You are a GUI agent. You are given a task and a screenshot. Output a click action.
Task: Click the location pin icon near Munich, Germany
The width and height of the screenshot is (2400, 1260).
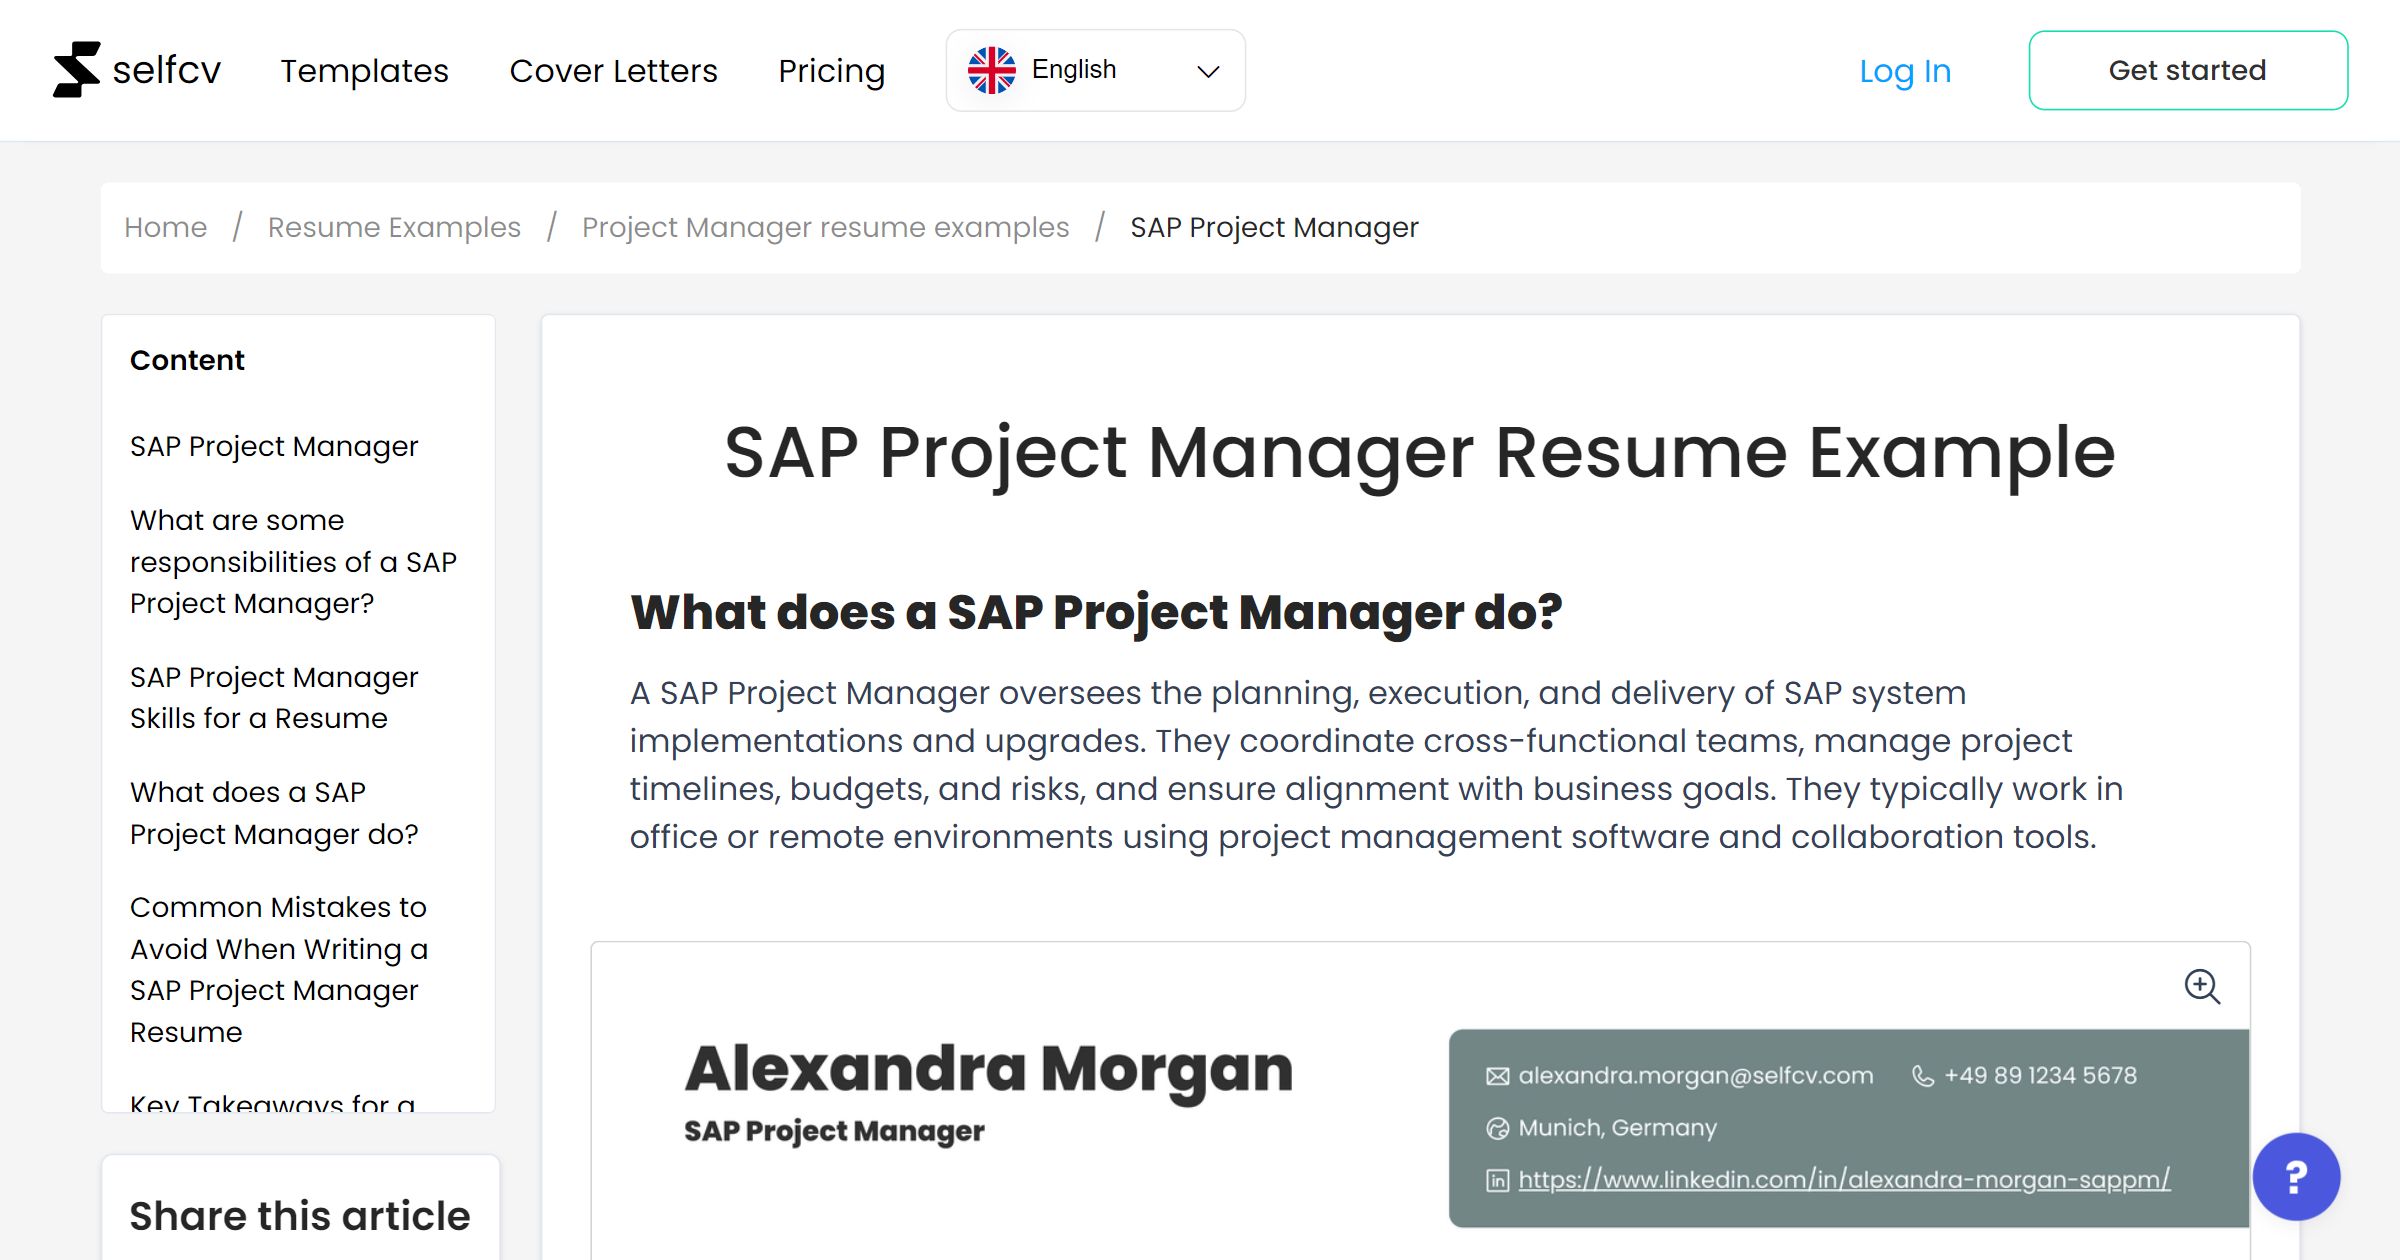coord(1496,1128)
